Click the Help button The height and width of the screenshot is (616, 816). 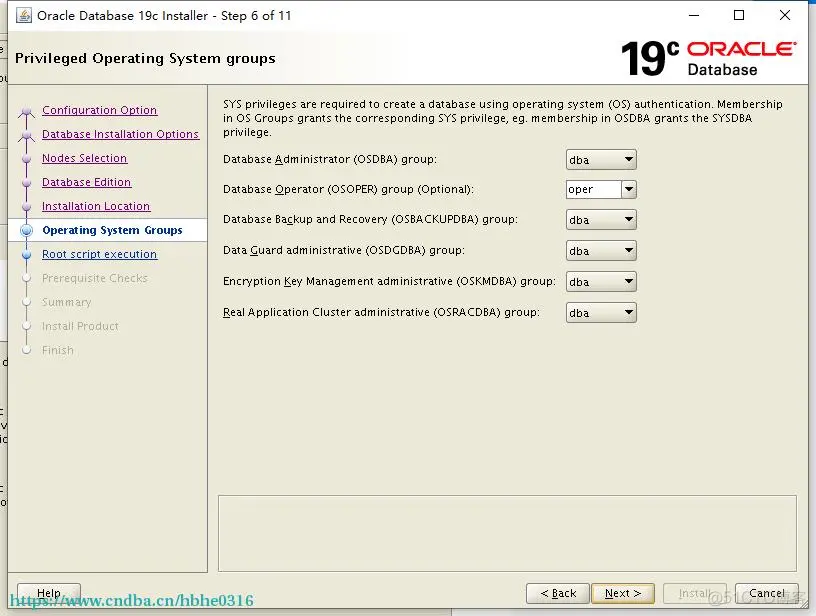[x=49, y=593]
